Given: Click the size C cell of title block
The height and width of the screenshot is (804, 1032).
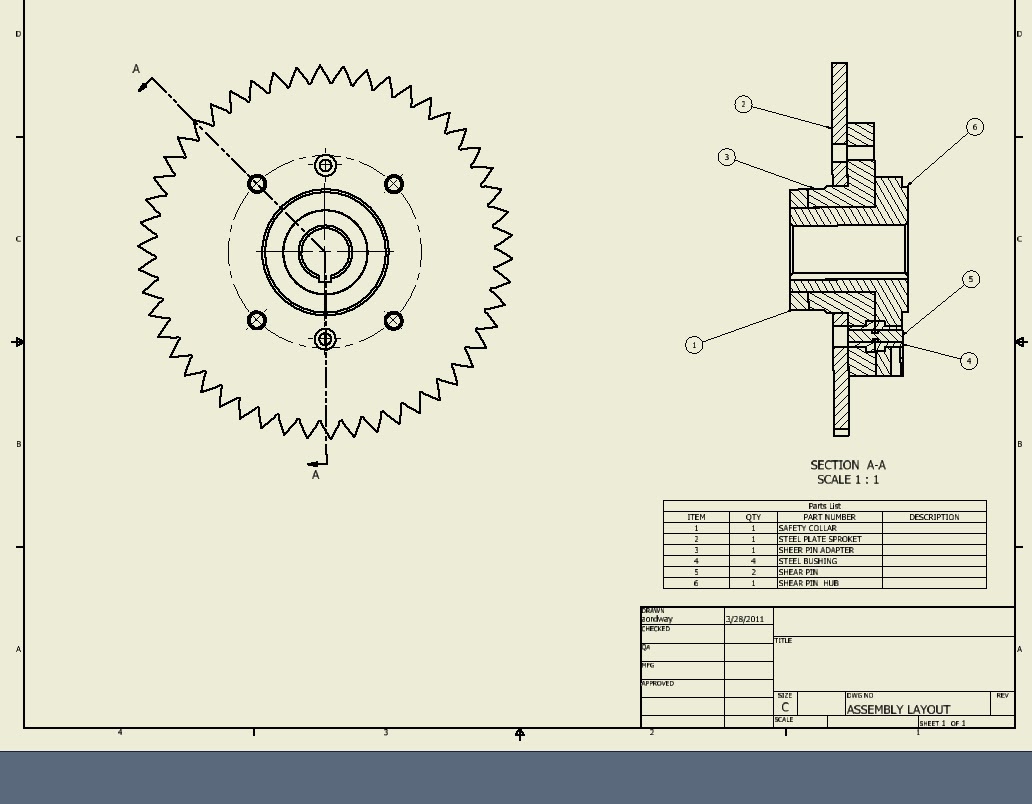Looking at the screenshot, I should point(786,704).
